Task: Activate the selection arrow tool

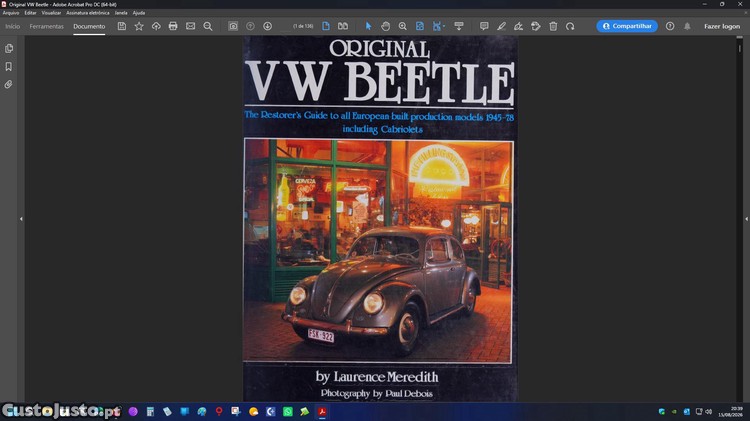Action: [368, 26]
